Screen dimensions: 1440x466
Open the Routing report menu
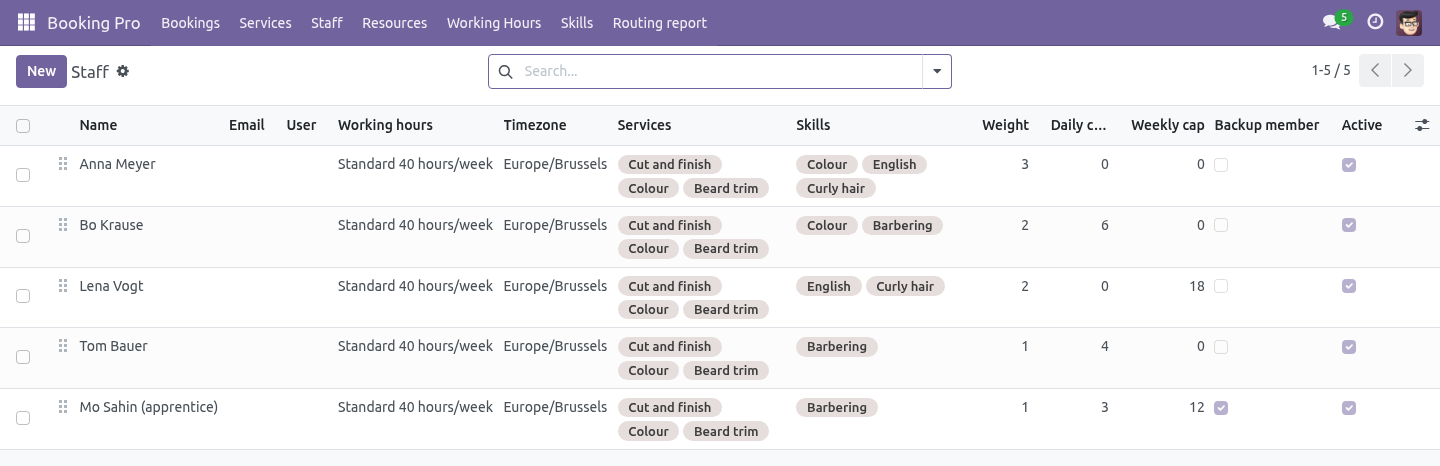tap(660, 22)
